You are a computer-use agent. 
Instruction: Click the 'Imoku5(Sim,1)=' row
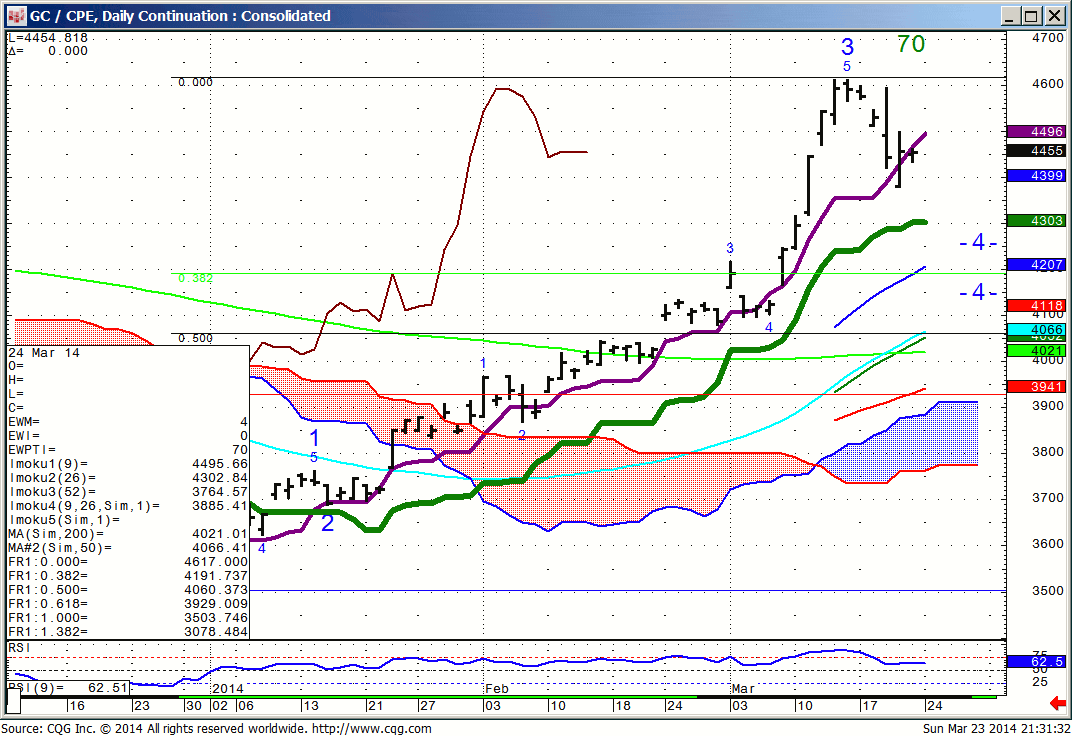128,520
